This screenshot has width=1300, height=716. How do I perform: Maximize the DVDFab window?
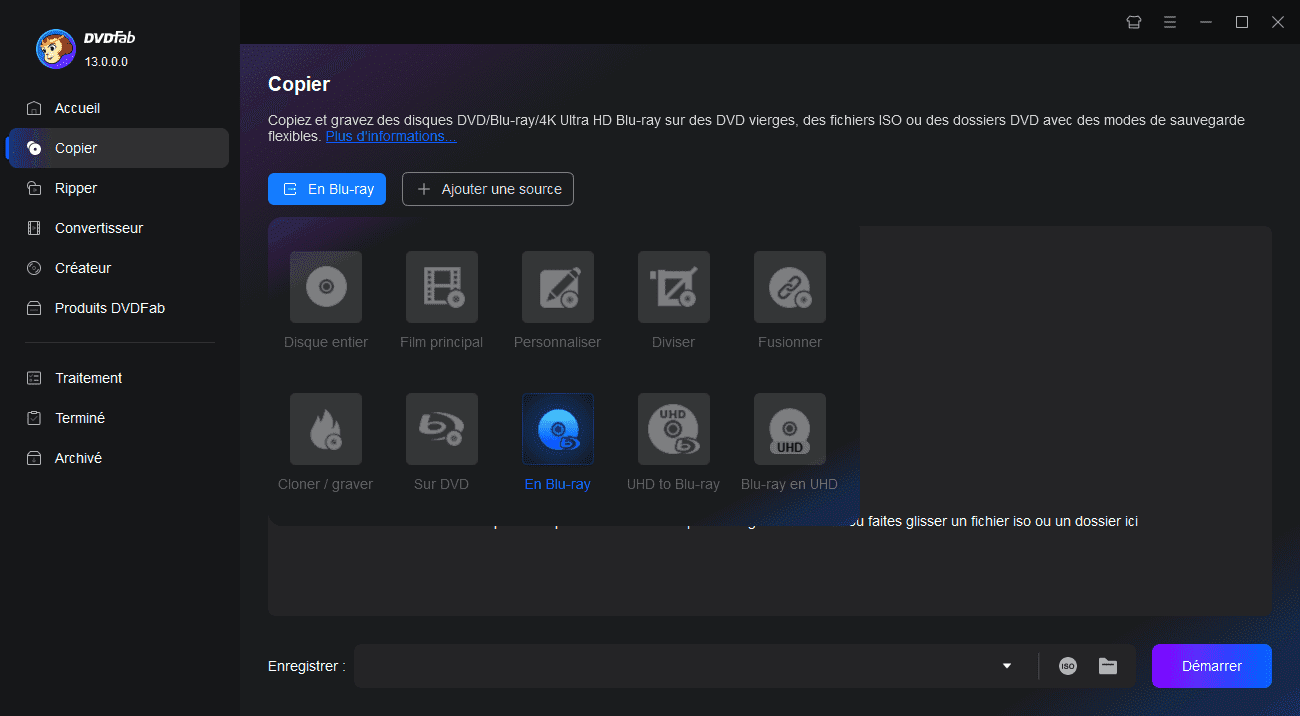pyautogui.click(x=1242, y=22)
